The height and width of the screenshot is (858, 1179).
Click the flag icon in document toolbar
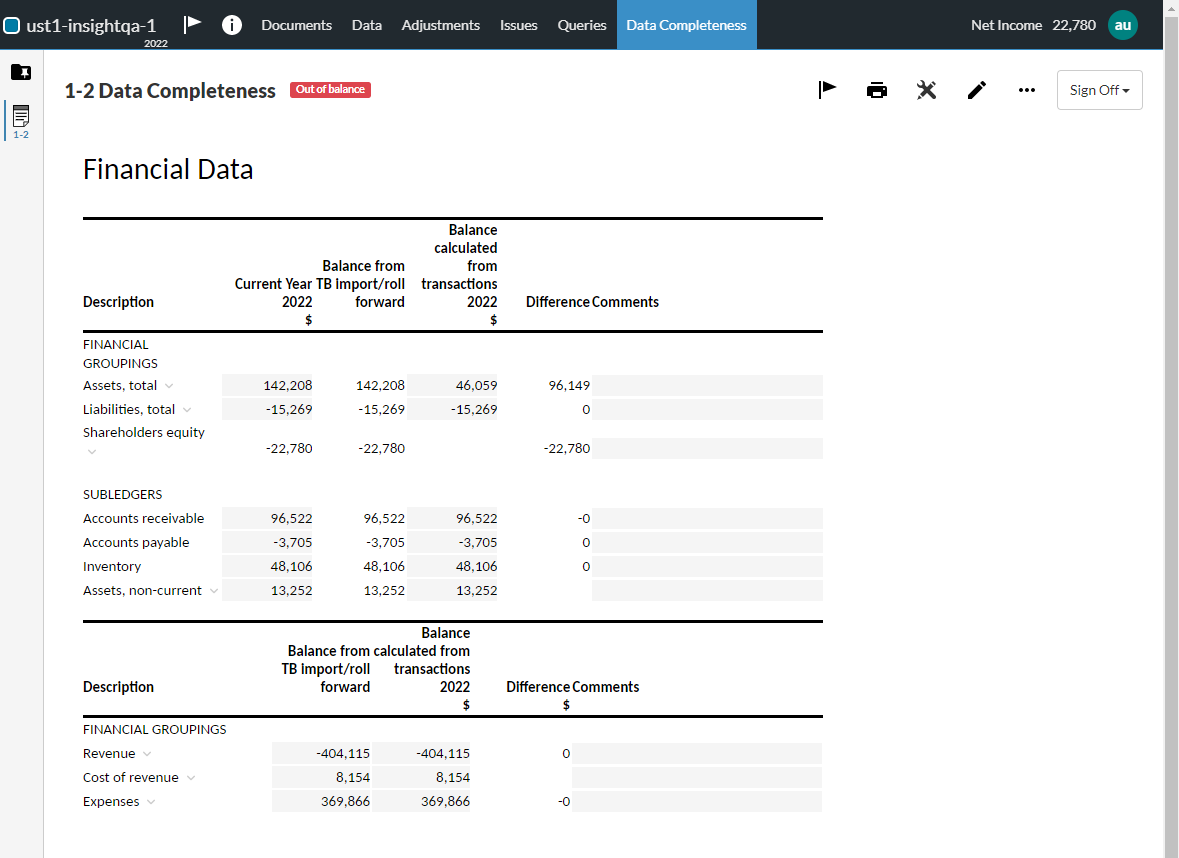[827, 90]
